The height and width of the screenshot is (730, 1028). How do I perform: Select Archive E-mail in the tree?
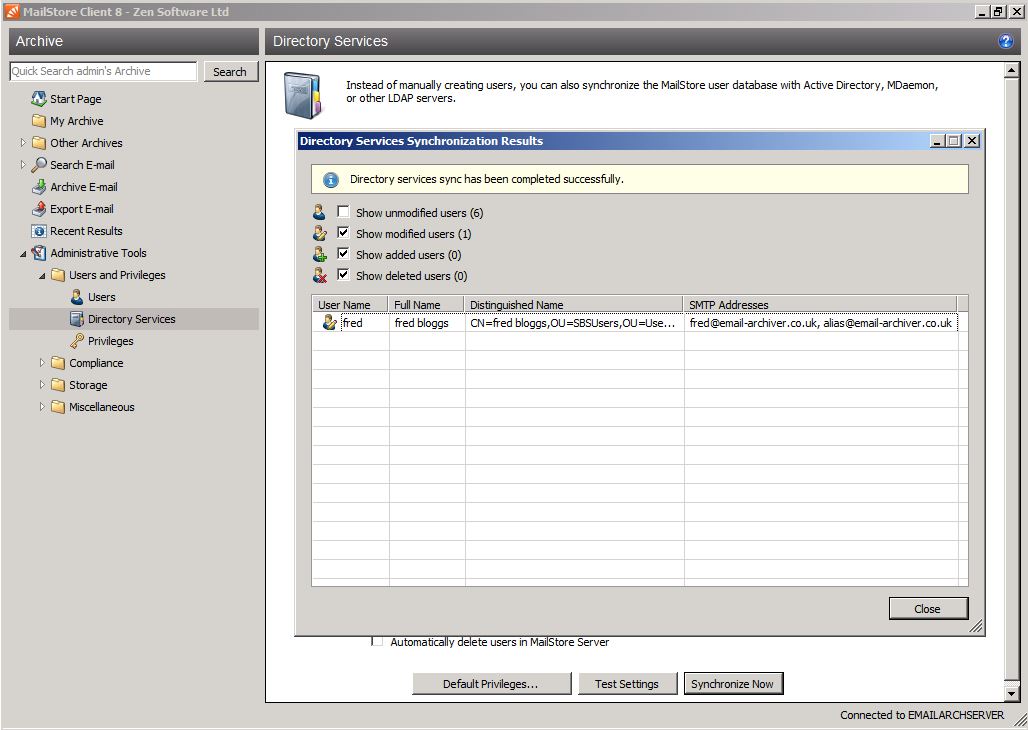coord(84,187)
